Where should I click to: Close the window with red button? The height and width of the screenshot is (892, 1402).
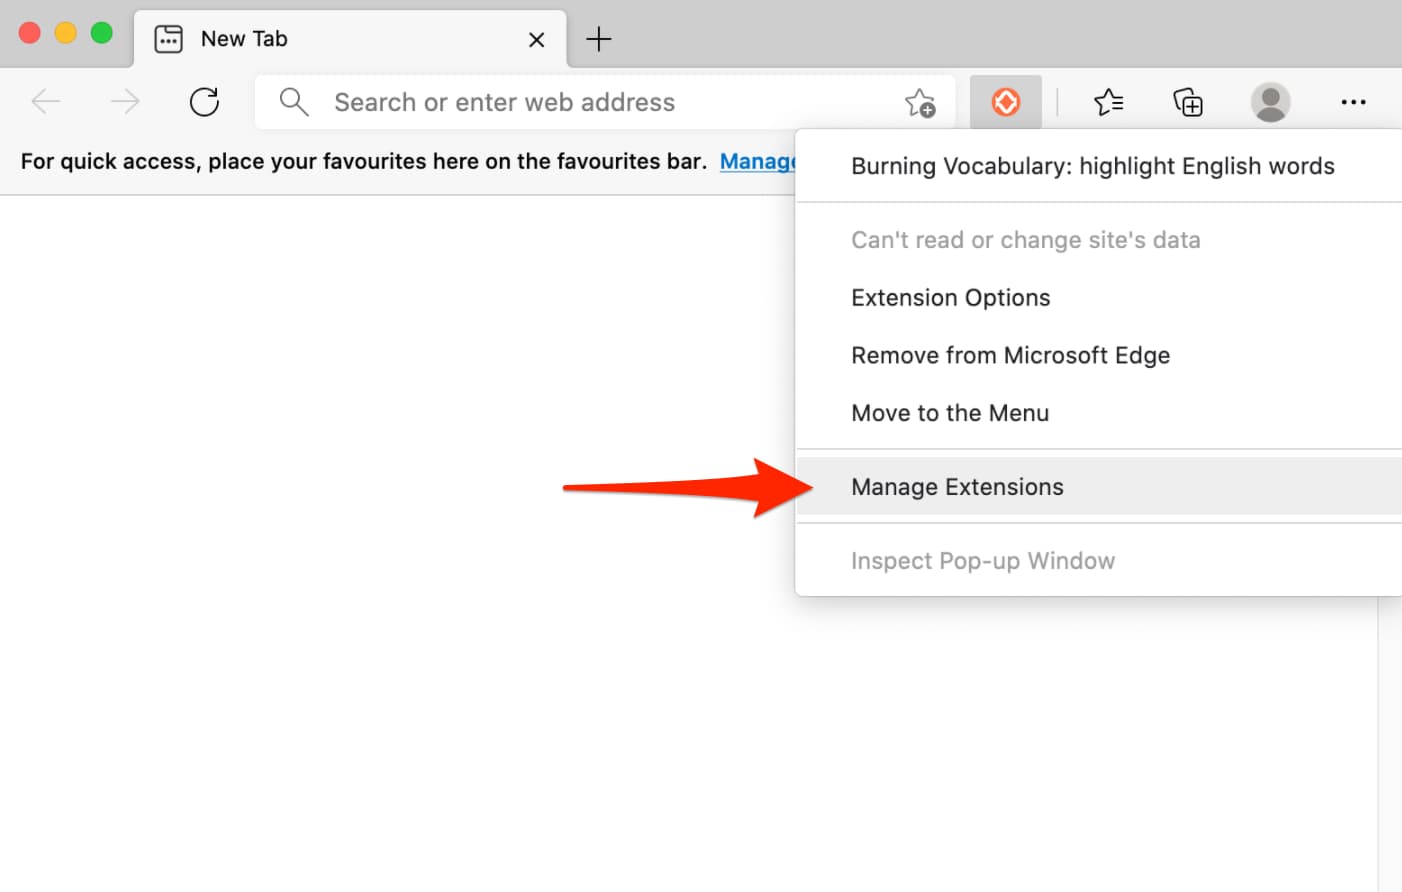pos(30,33)
